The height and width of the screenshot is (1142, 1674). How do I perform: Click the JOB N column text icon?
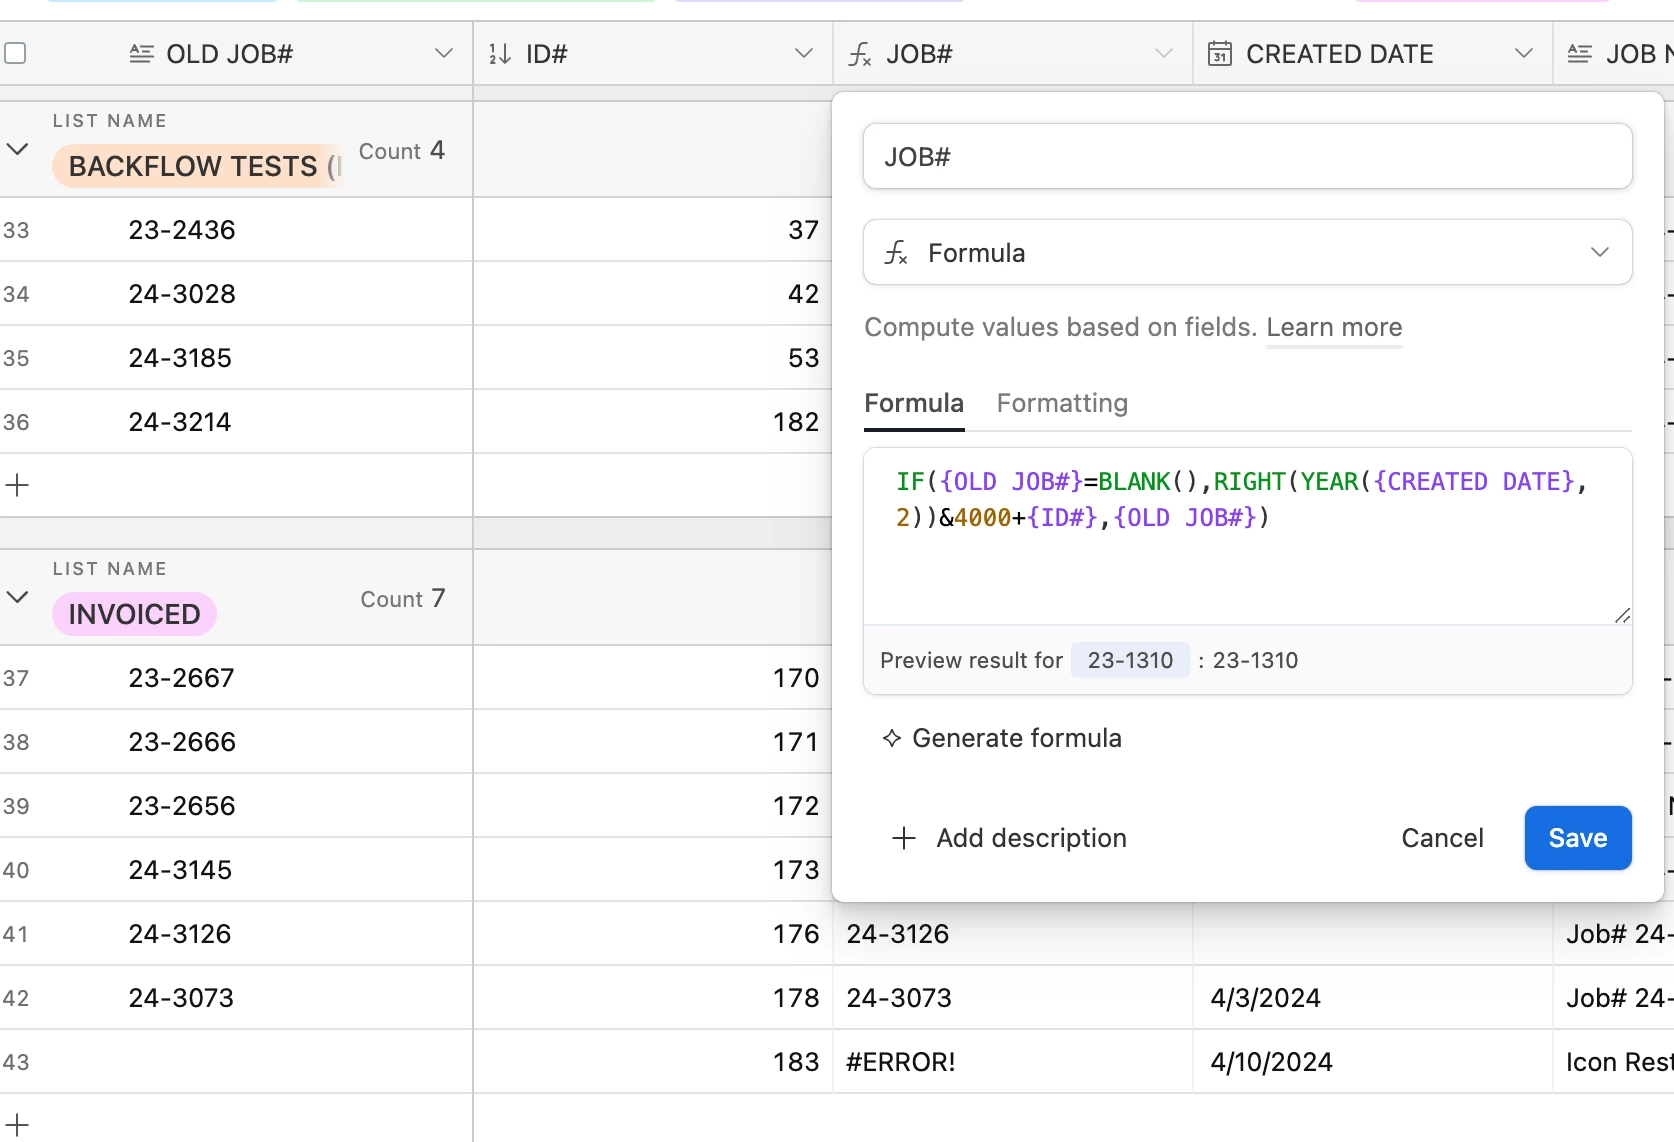1580,54
